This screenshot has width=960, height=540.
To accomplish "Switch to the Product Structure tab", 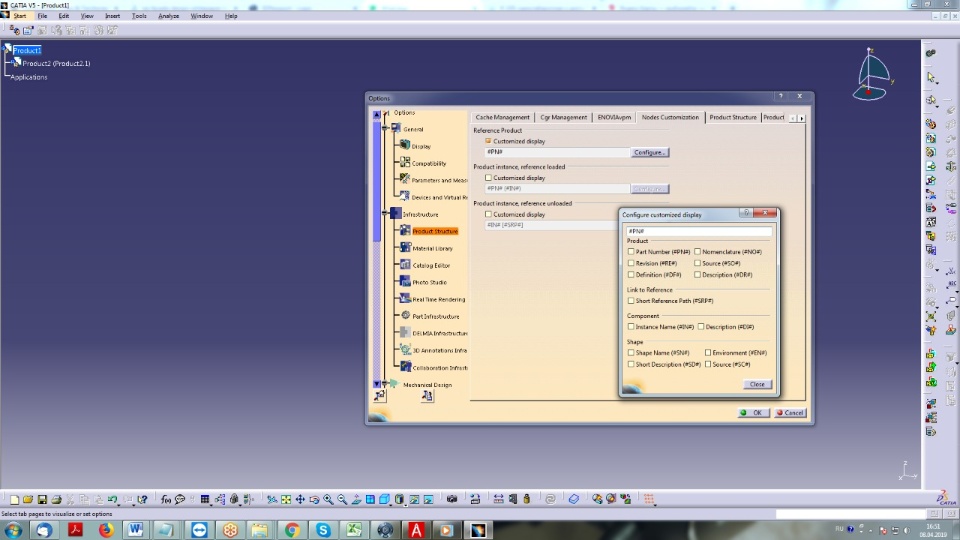I will click(x=733, y=117).
